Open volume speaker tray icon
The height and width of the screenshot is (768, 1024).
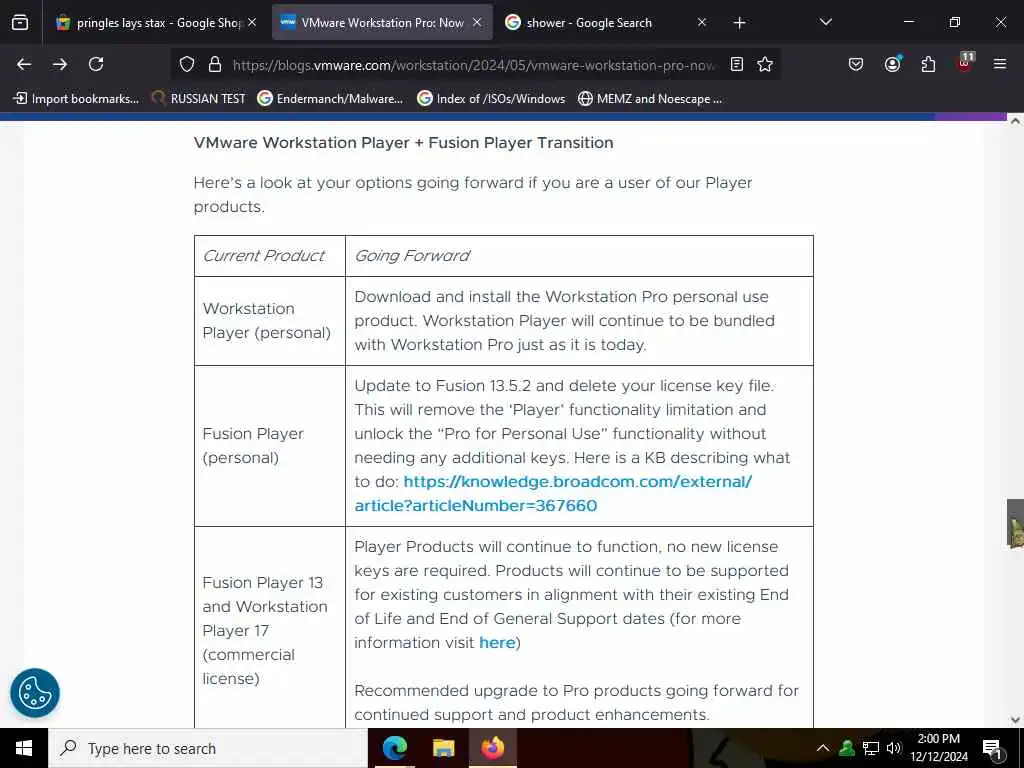point(893,748)
